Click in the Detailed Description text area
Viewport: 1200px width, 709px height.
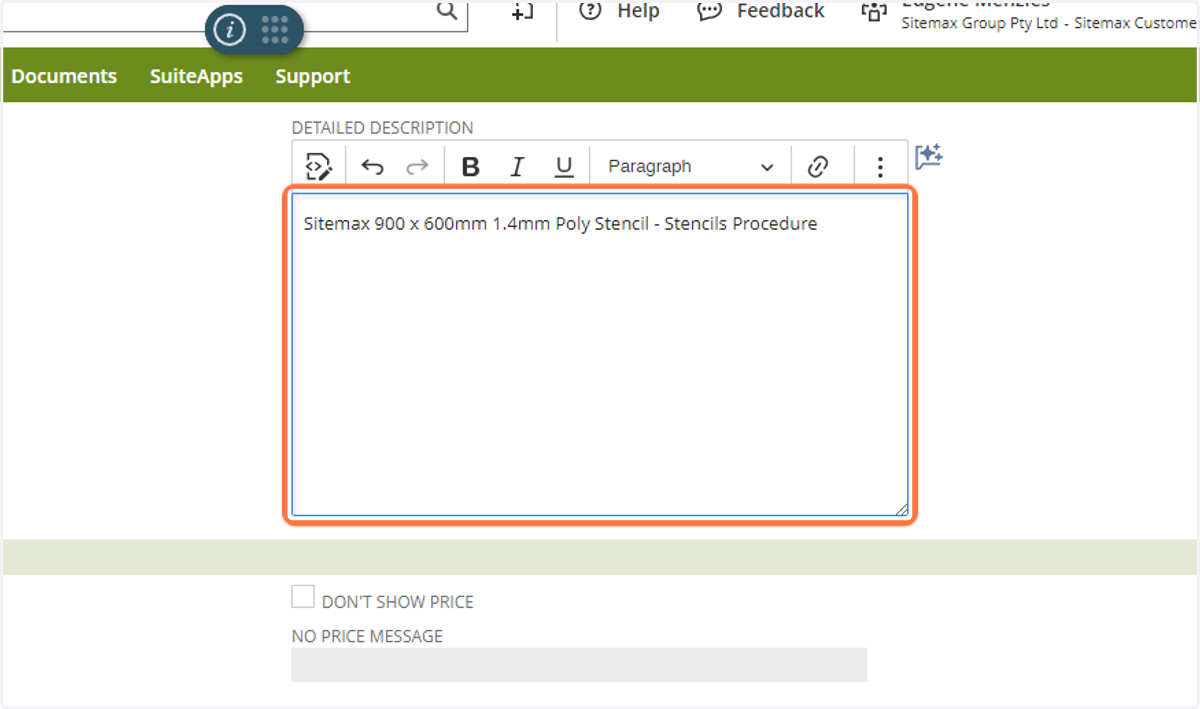600,354
